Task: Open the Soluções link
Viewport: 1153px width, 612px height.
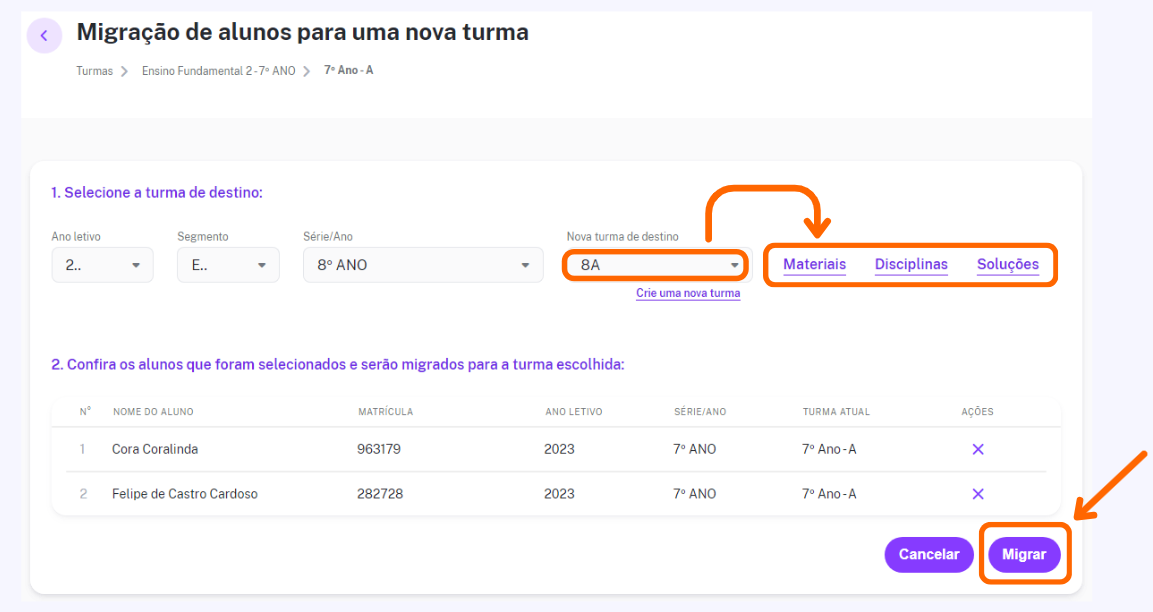Action: (x=1007, y=265)
